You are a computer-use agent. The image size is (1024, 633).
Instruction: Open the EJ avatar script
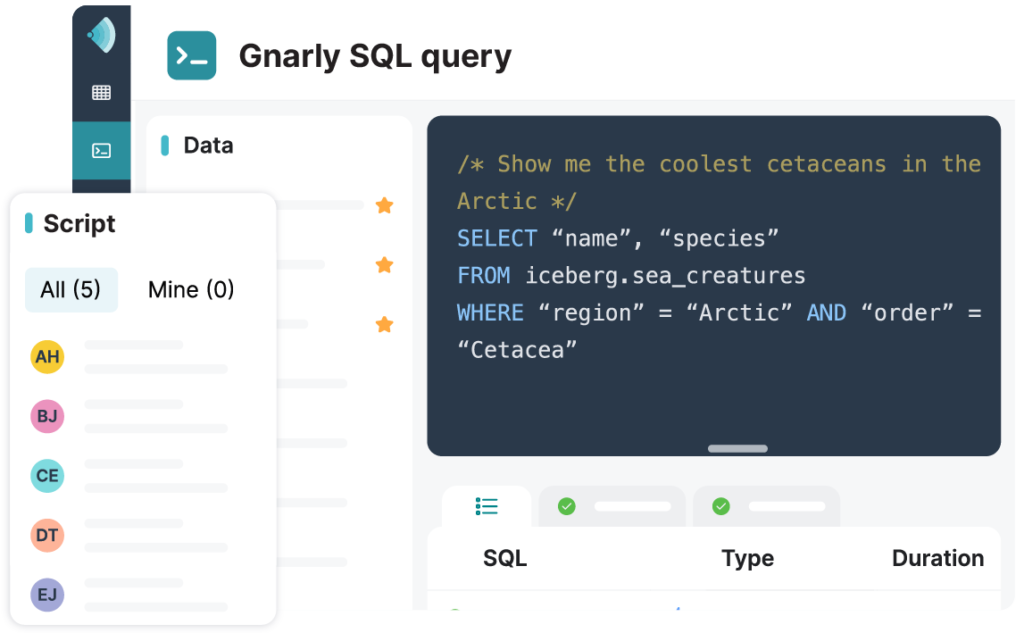129,594
